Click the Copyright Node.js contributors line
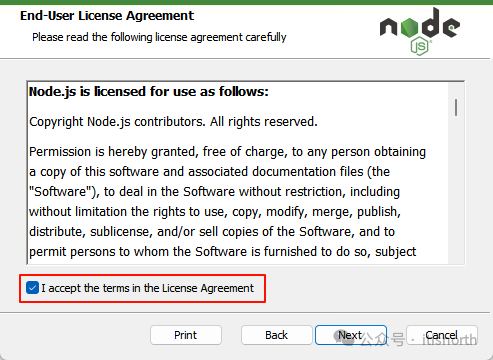The image size is (493, 360). point(173,122)
